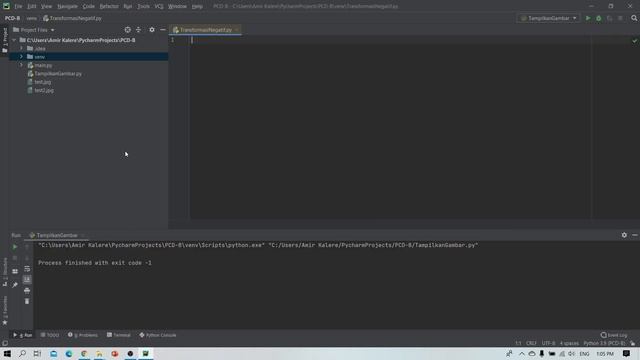Select test.jpg in the project tree
The height and width of the screenshot is (360, 640).
tap(42, 82)
